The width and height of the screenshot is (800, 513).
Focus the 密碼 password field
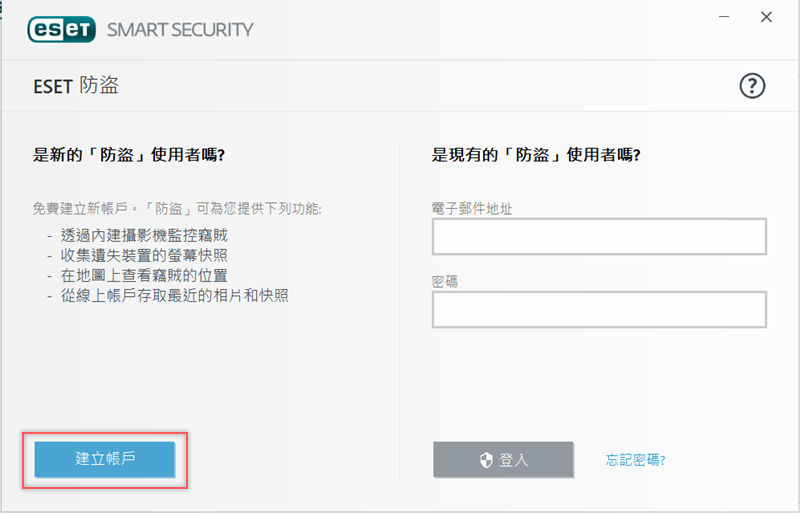coord(599,309)
